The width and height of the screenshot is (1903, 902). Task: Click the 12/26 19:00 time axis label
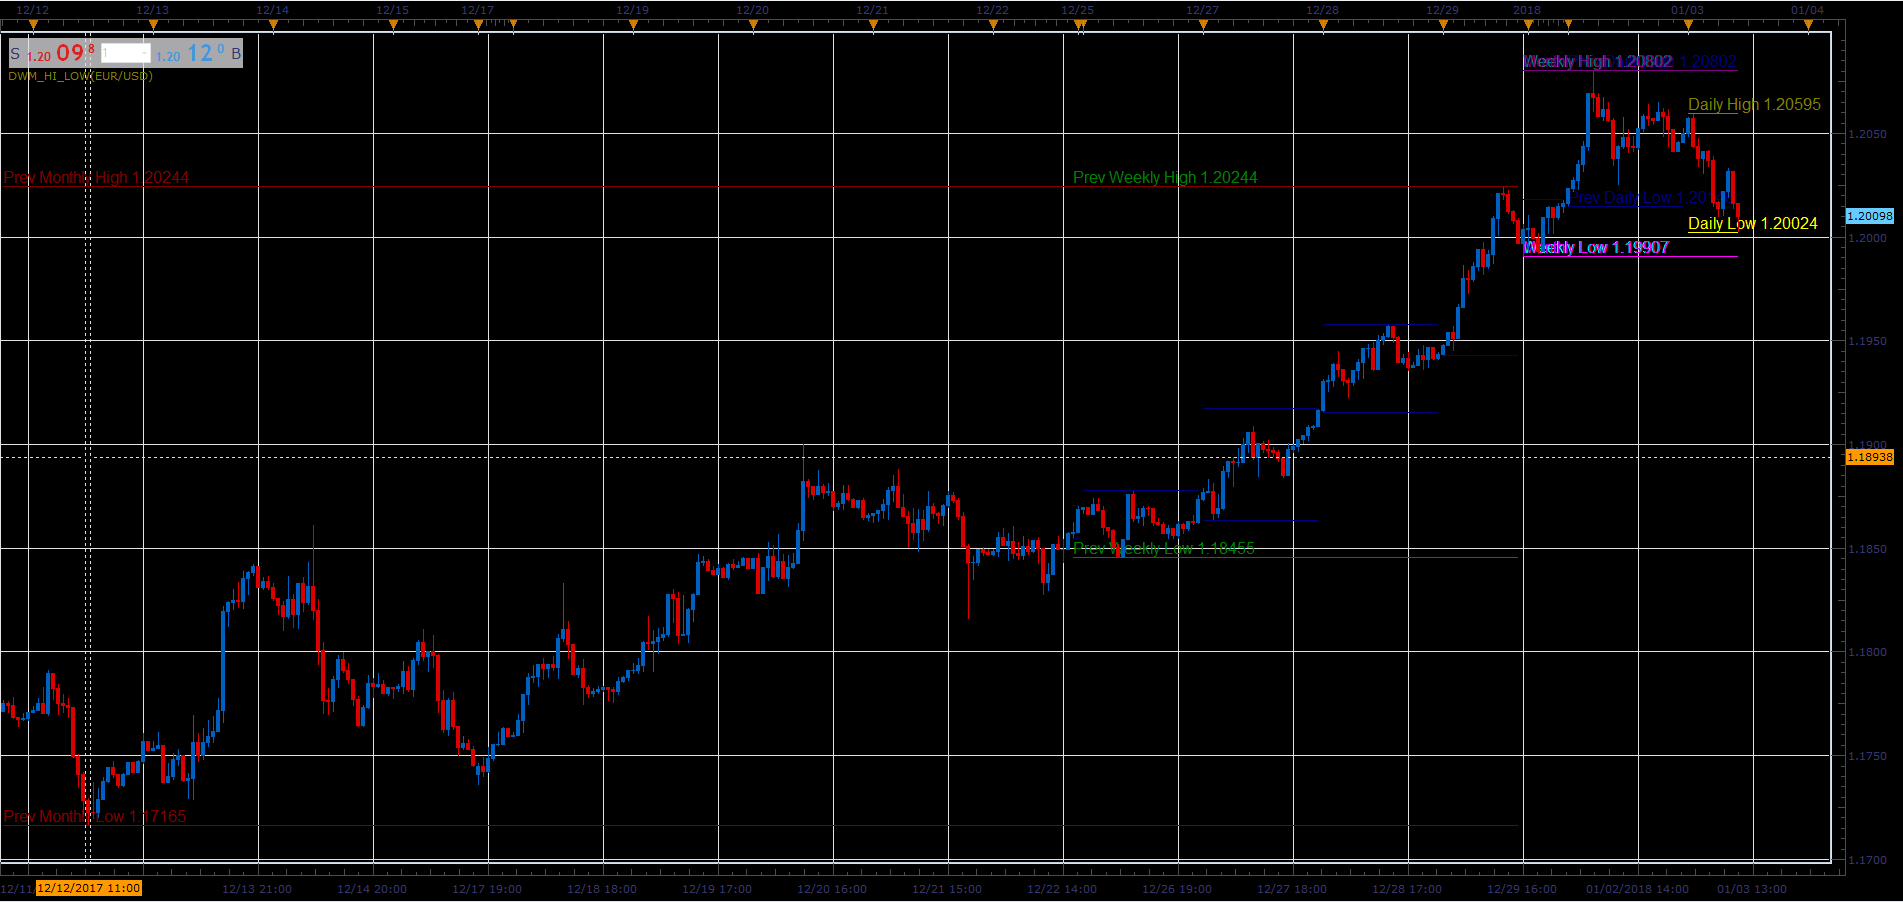coord(1177,889)
